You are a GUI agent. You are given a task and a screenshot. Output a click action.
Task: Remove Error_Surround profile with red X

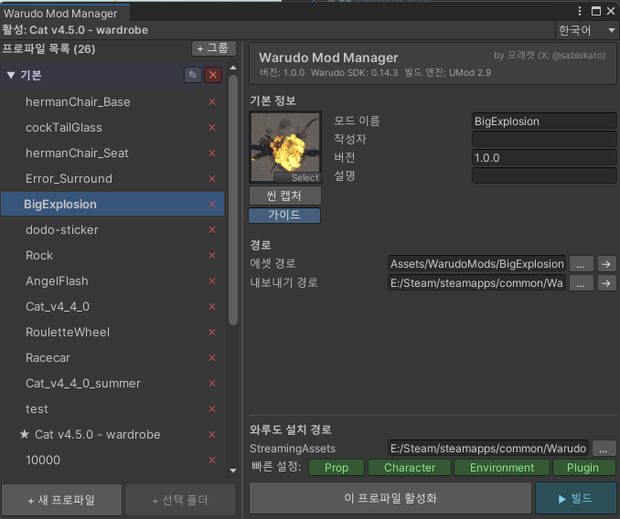[x=212, y=179]
